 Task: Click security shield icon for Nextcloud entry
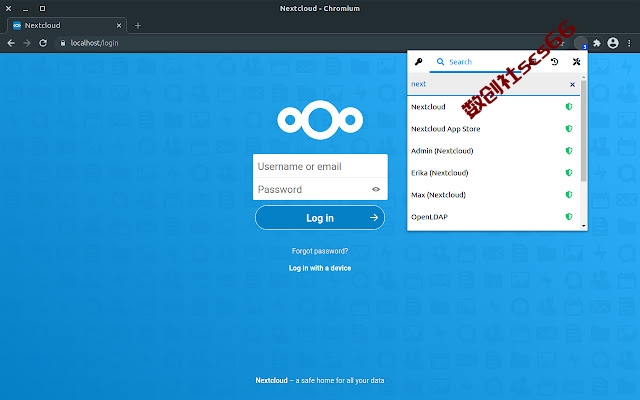coord(569,107)
